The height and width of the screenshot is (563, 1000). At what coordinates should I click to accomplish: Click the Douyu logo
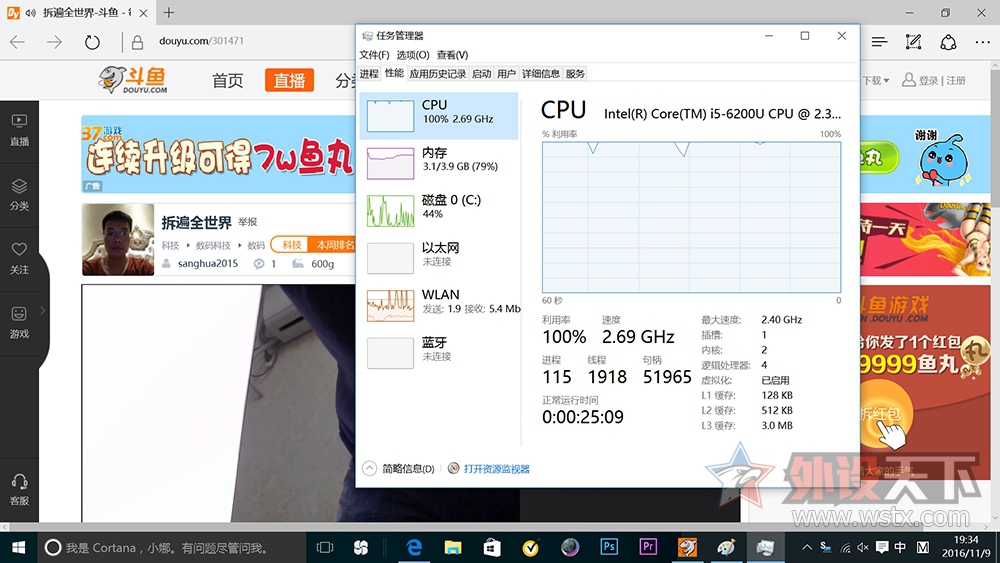point(133,80)
